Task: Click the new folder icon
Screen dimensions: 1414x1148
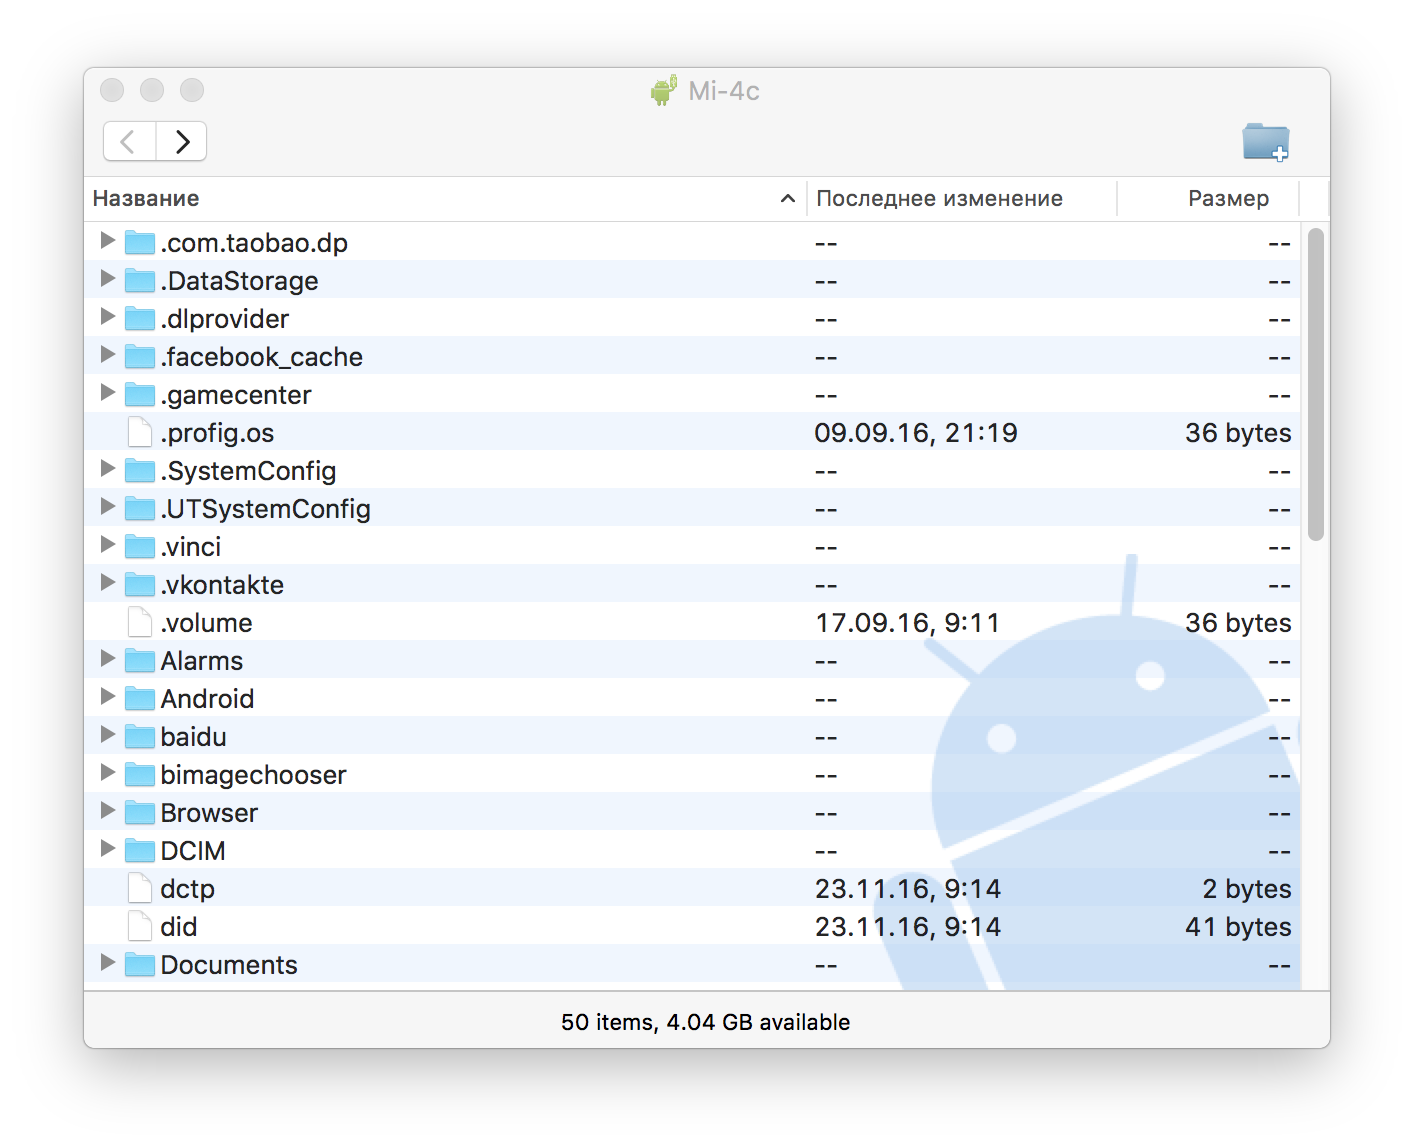Action: [x=1265, y=141]
